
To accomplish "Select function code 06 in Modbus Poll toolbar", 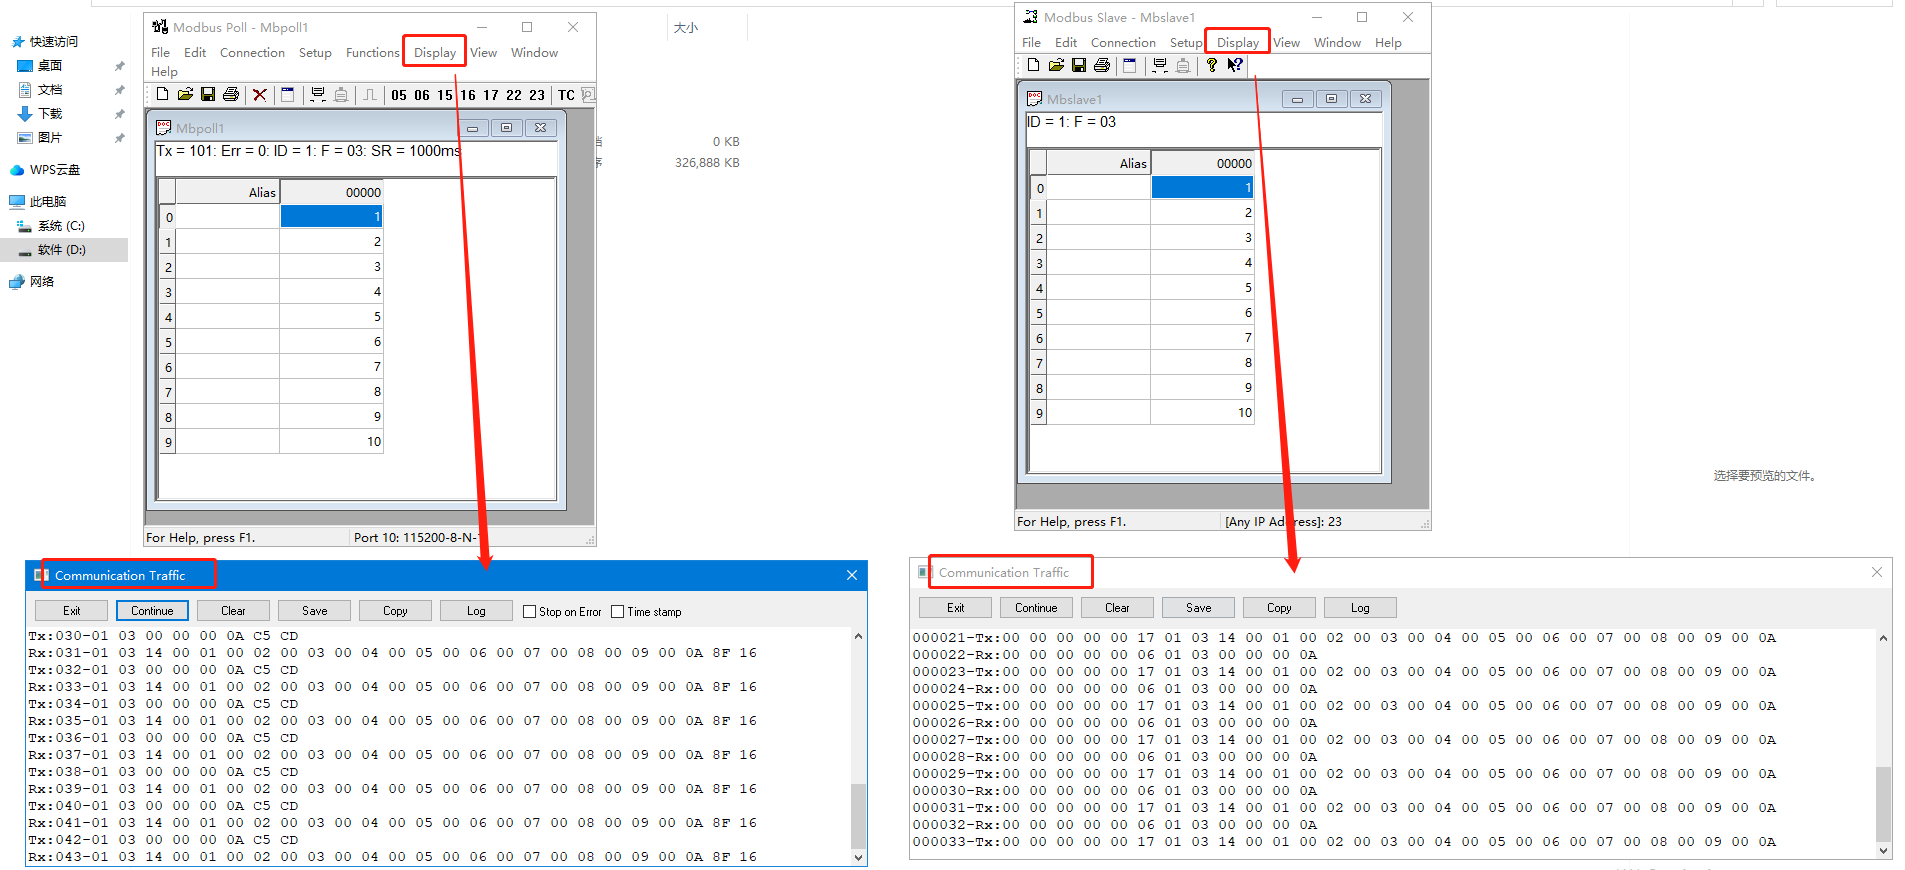I will (422, 96).
